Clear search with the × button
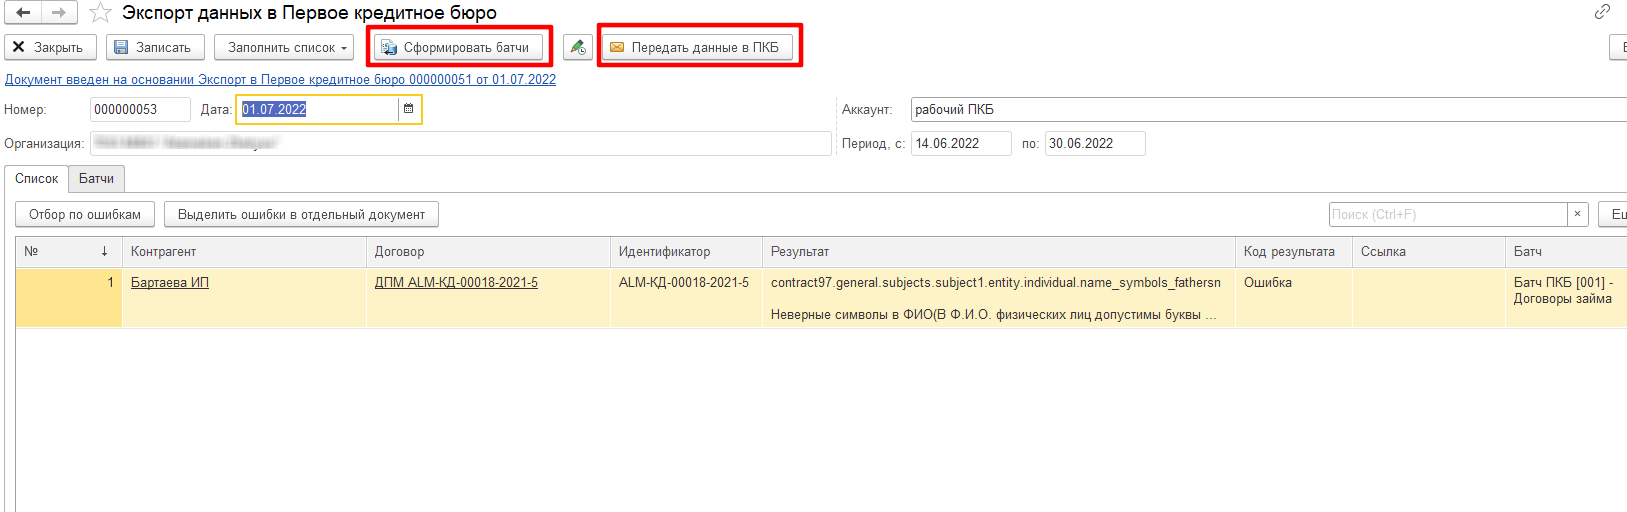Image resolution: width=1627 pixels, height=512 pixels. pos(1578,214)
